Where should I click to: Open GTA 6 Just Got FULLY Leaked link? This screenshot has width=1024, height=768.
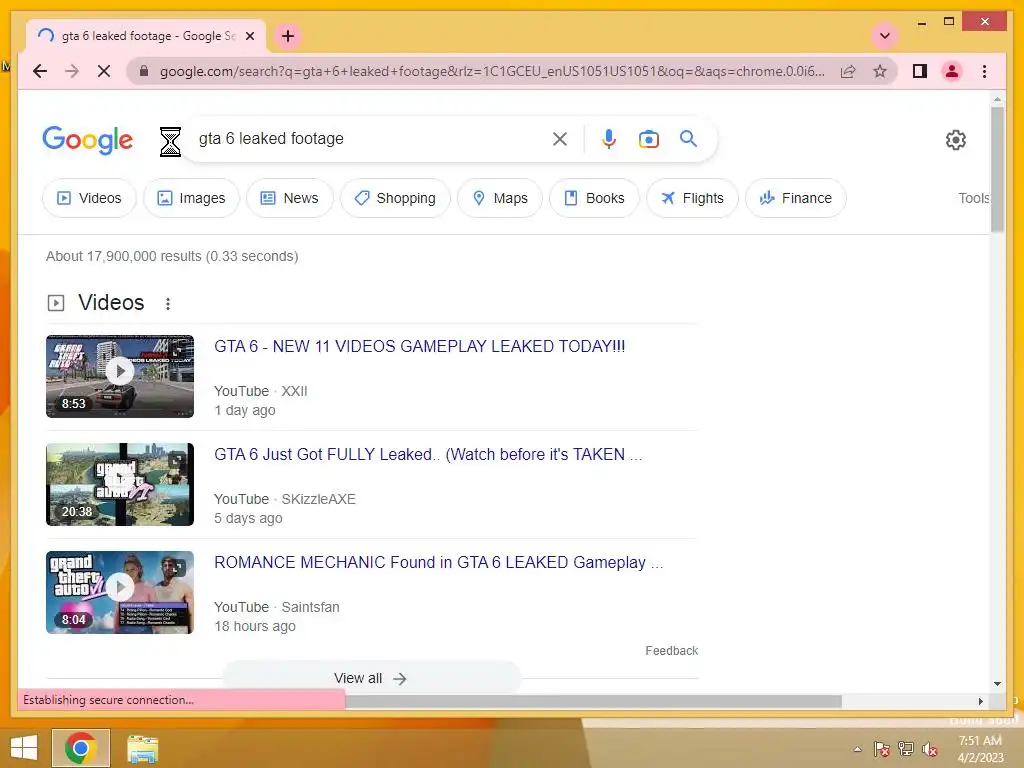point(428,455)
